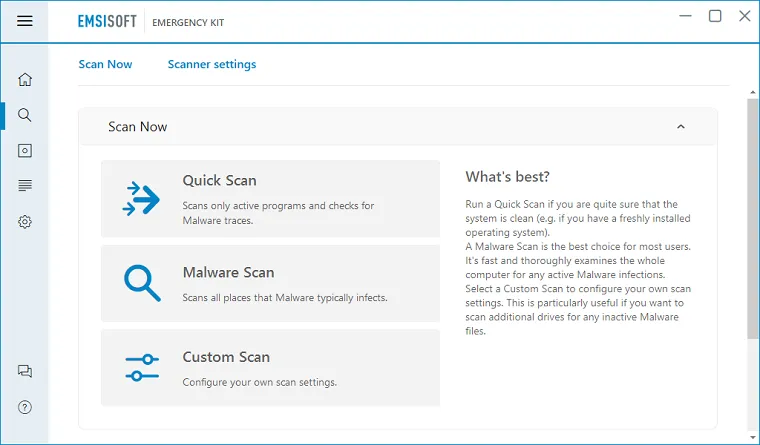Collapse the Scan Now section chevron
Image resolution: width=760 pixels, height=445 pixels.
coord(681,127)
